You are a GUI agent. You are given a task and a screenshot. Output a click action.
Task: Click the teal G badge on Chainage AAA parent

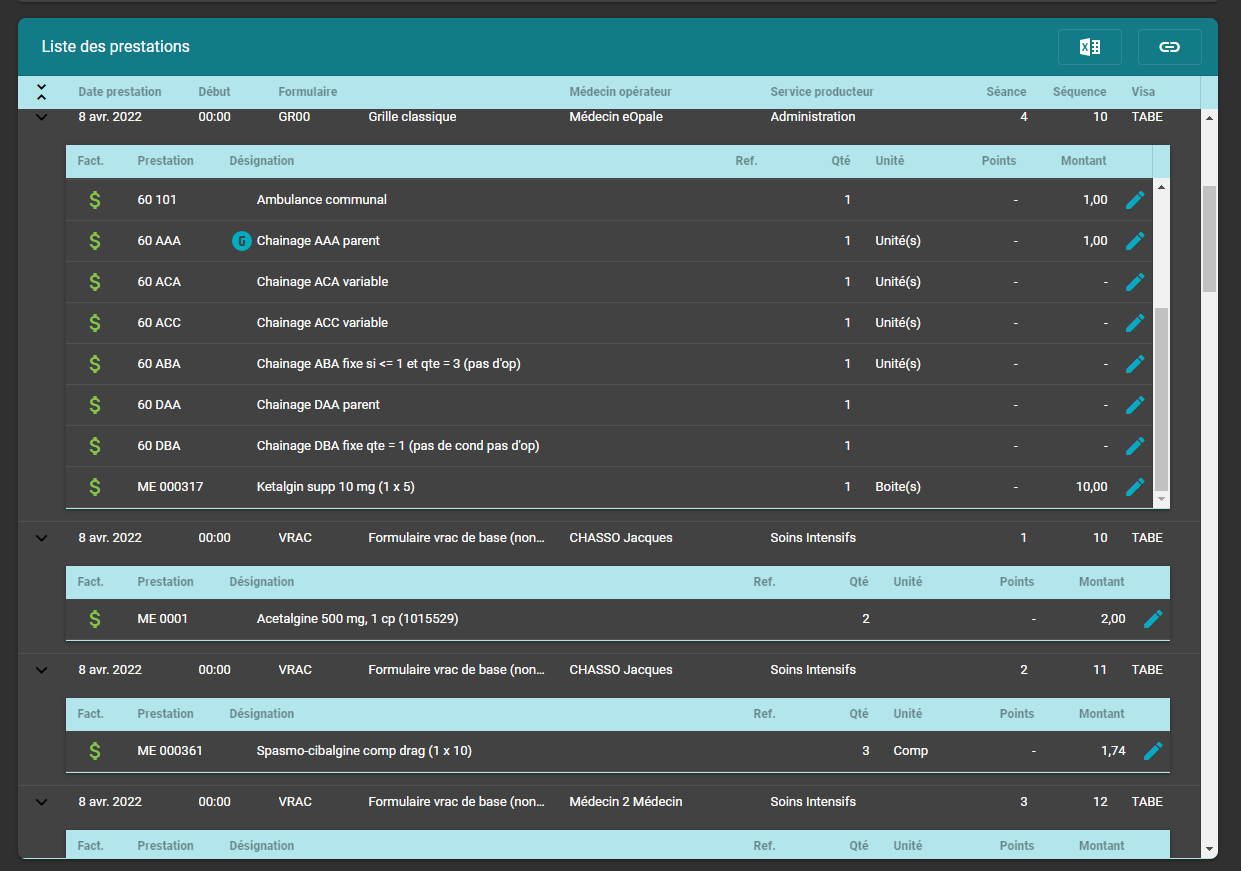241,240
